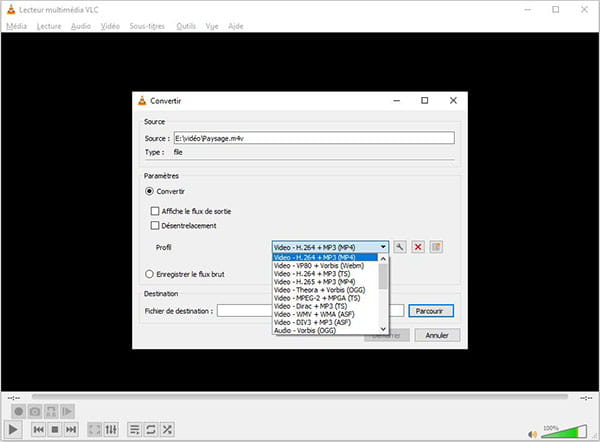Stop playback with the stop button
600x442 pixels.
click(x=55, y=430)
